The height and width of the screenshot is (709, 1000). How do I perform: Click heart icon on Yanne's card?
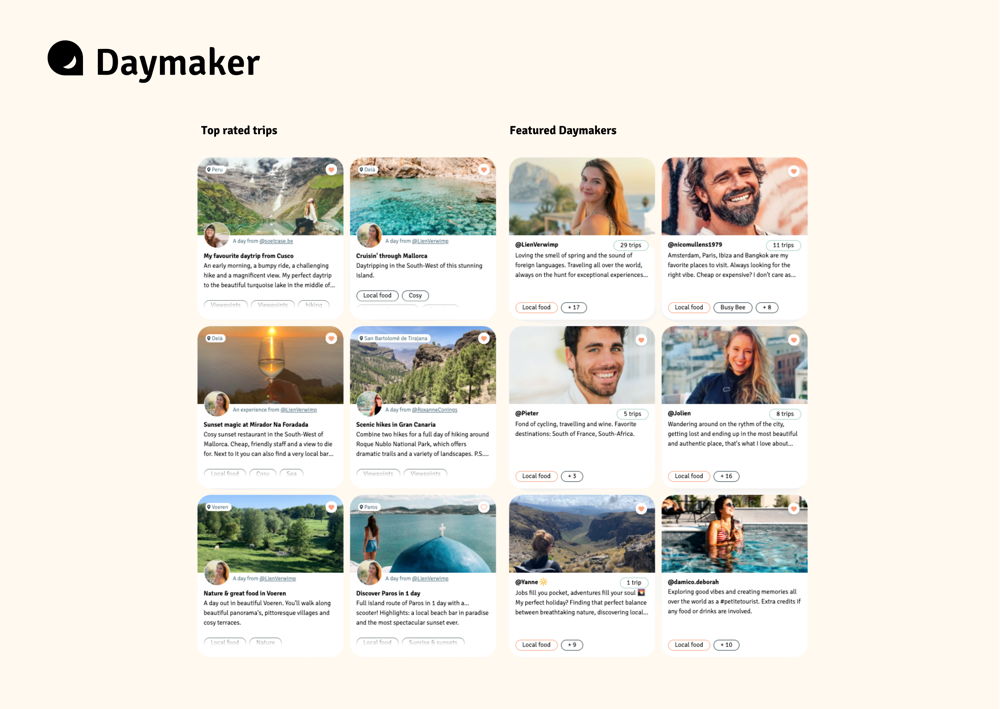click(x=641, y=508)
